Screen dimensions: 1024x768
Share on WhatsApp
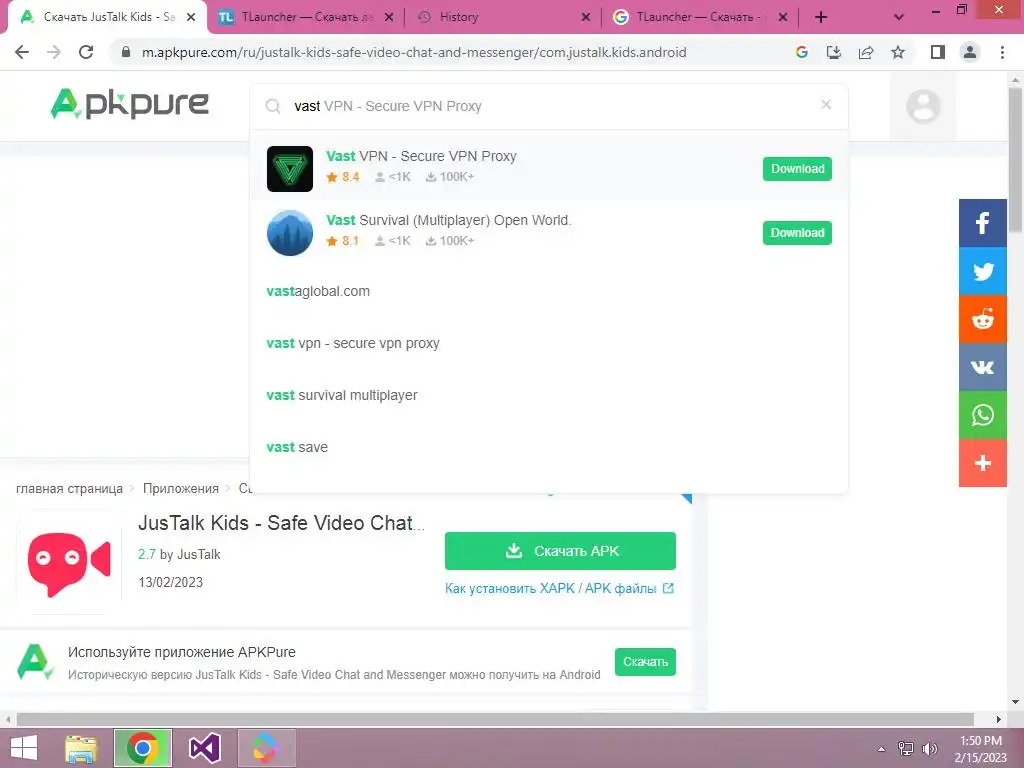pos(982,415)
